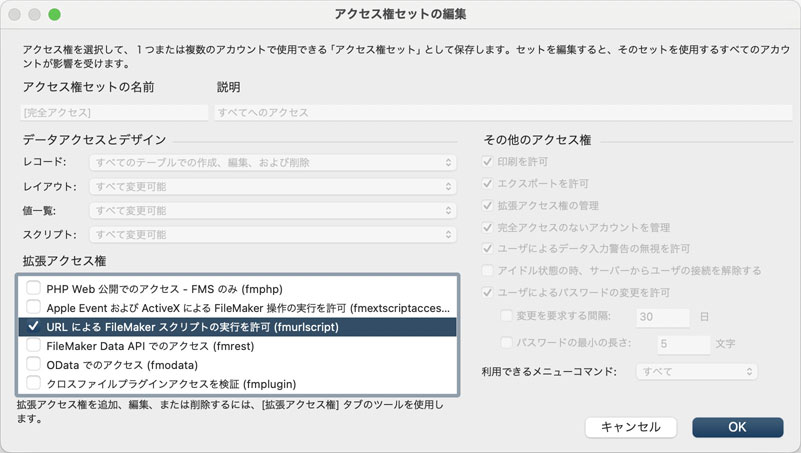
Task: Toggle 拡張アクセス権の管理 checkbox
Action: (x=487, y=205)
